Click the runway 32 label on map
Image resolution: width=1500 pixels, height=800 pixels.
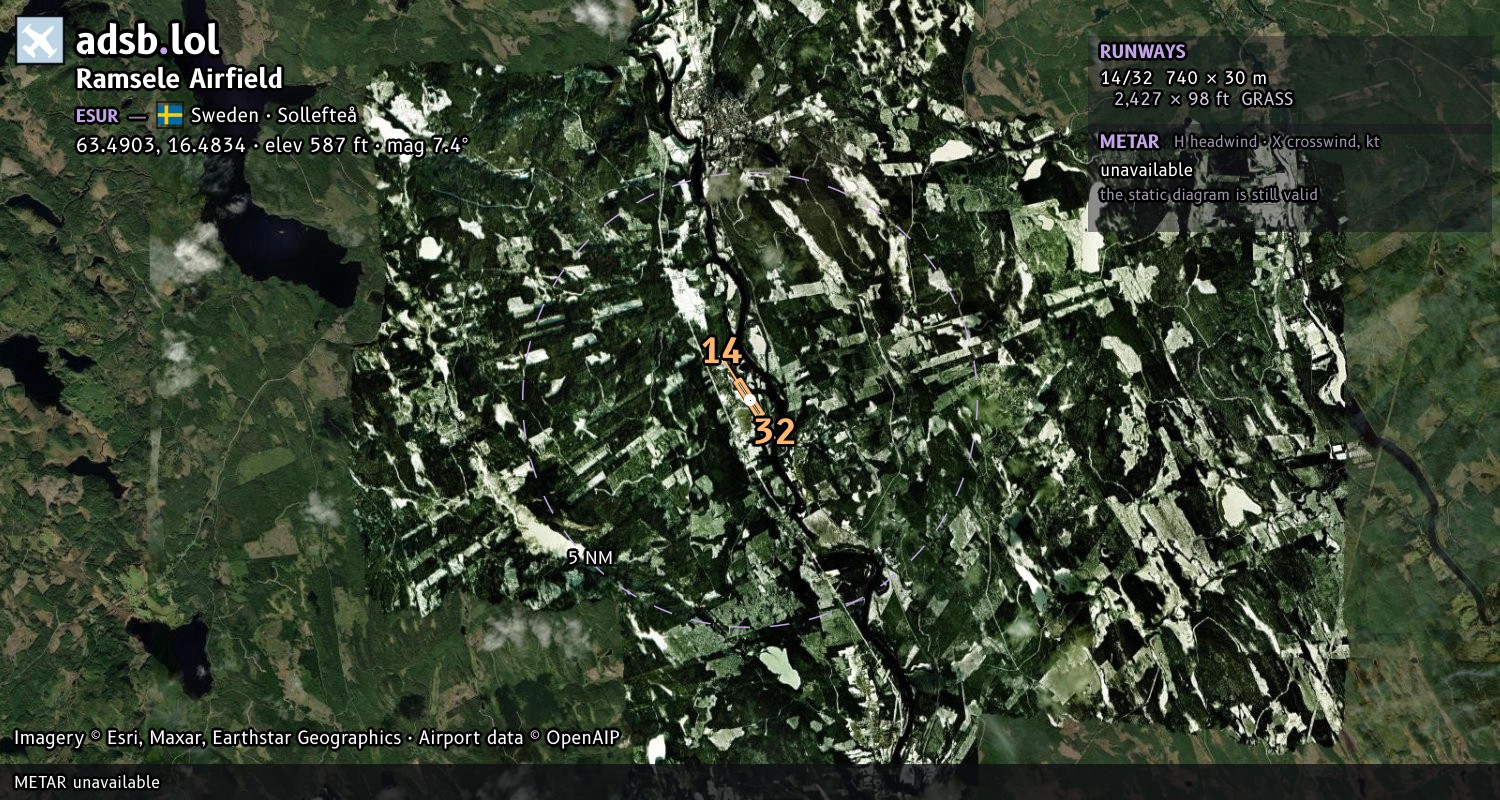pos(774,431)
